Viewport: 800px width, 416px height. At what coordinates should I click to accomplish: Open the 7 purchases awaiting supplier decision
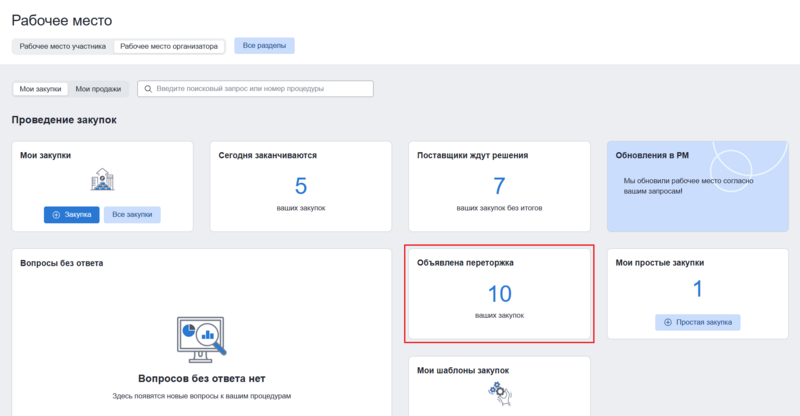tap(499, 186)
